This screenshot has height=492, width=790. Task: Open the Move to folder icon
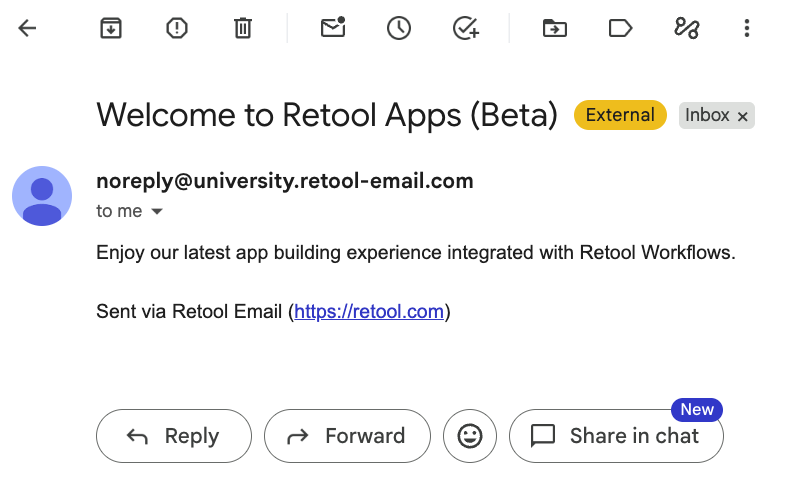pyautogui.click(x=555, y=28)
